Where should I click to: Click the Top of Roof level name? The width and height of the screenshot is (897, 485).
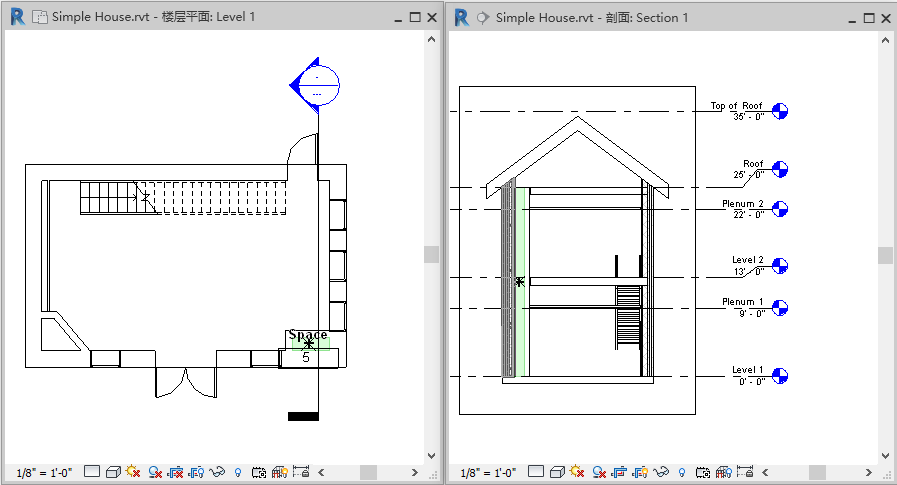[x=737, y=106]
